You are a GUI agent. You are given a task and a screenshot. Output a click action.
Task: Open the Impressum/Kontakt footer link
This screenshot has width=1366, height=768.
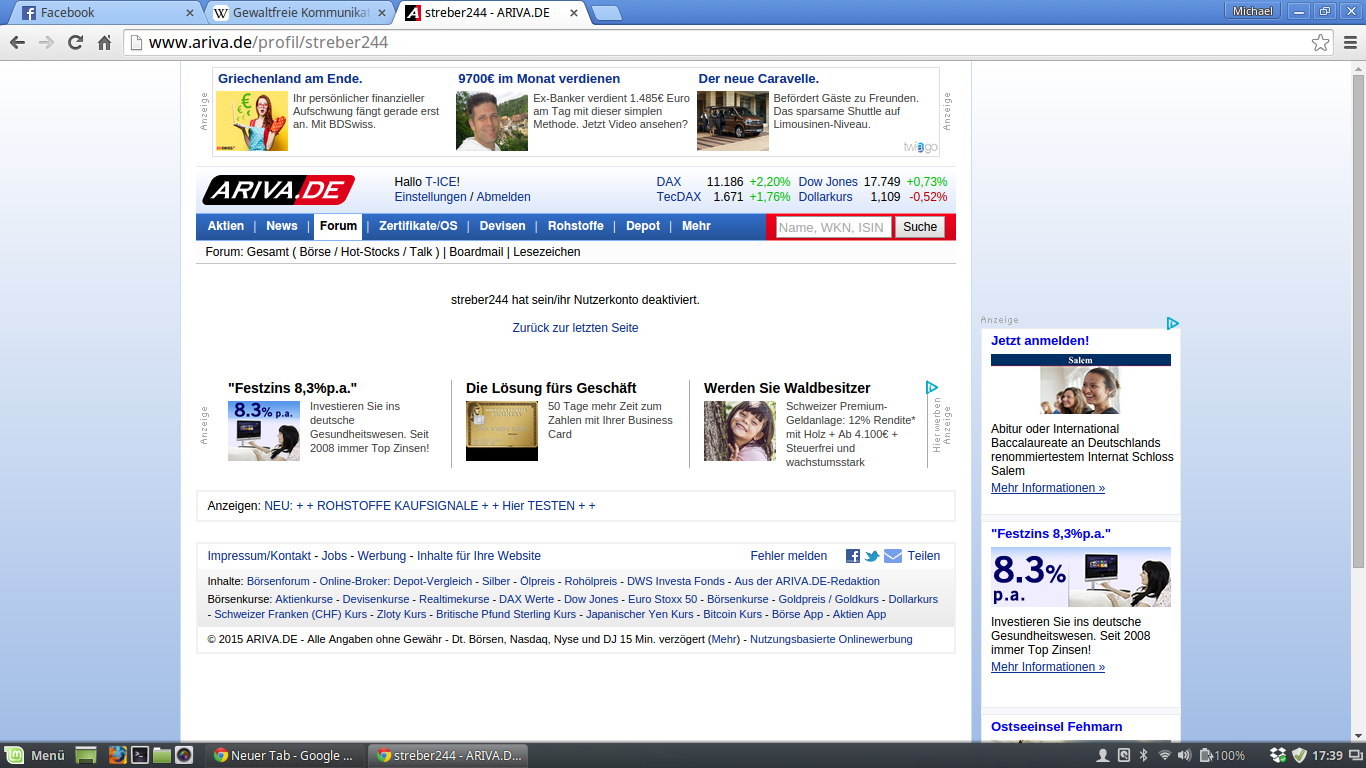click(x=259, y=556)
